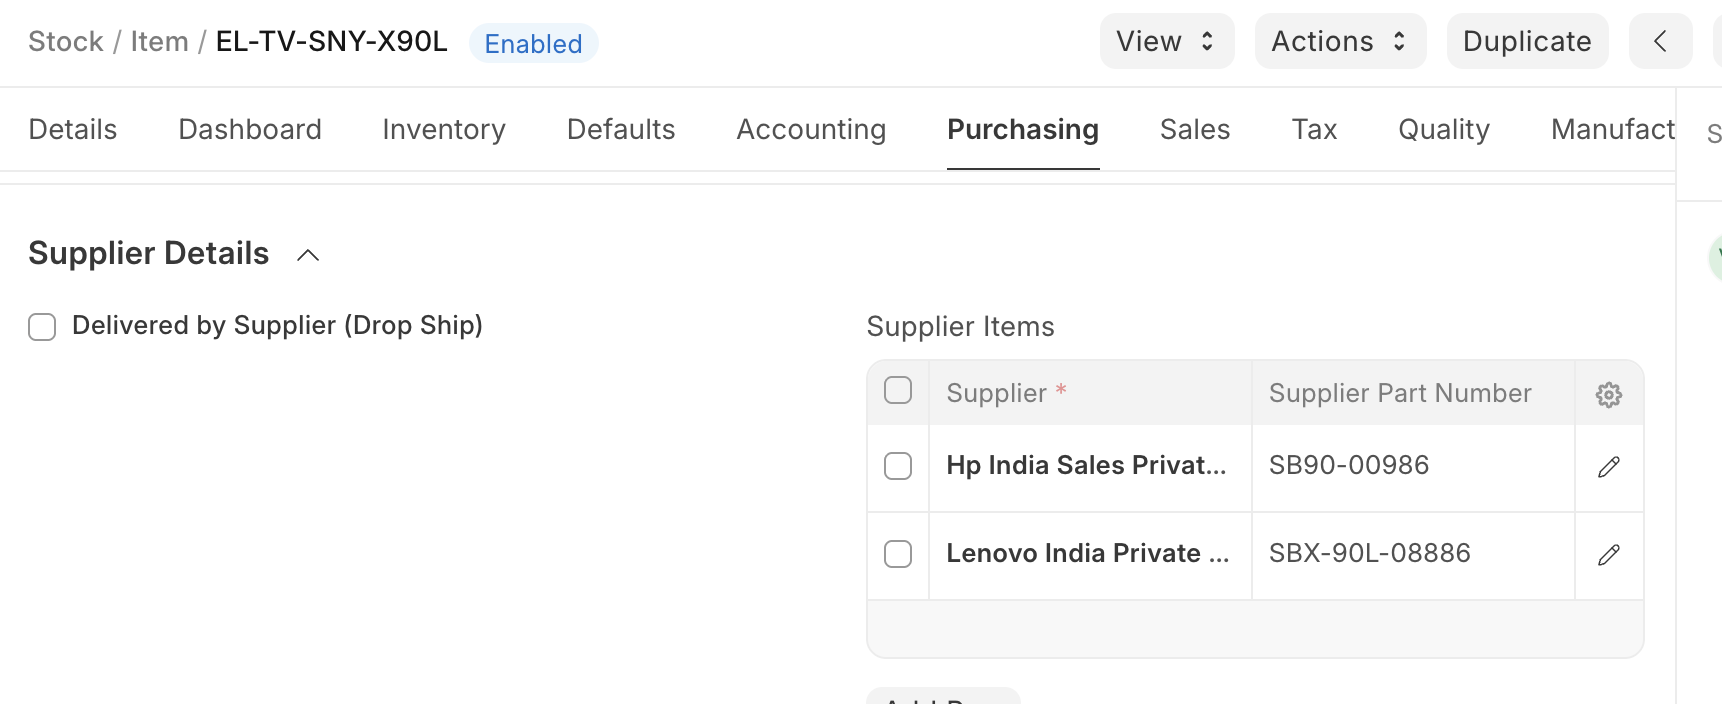Click the Duplicate button
The width and height of the screenshot is (1722, 704).
pos(1526,41)
